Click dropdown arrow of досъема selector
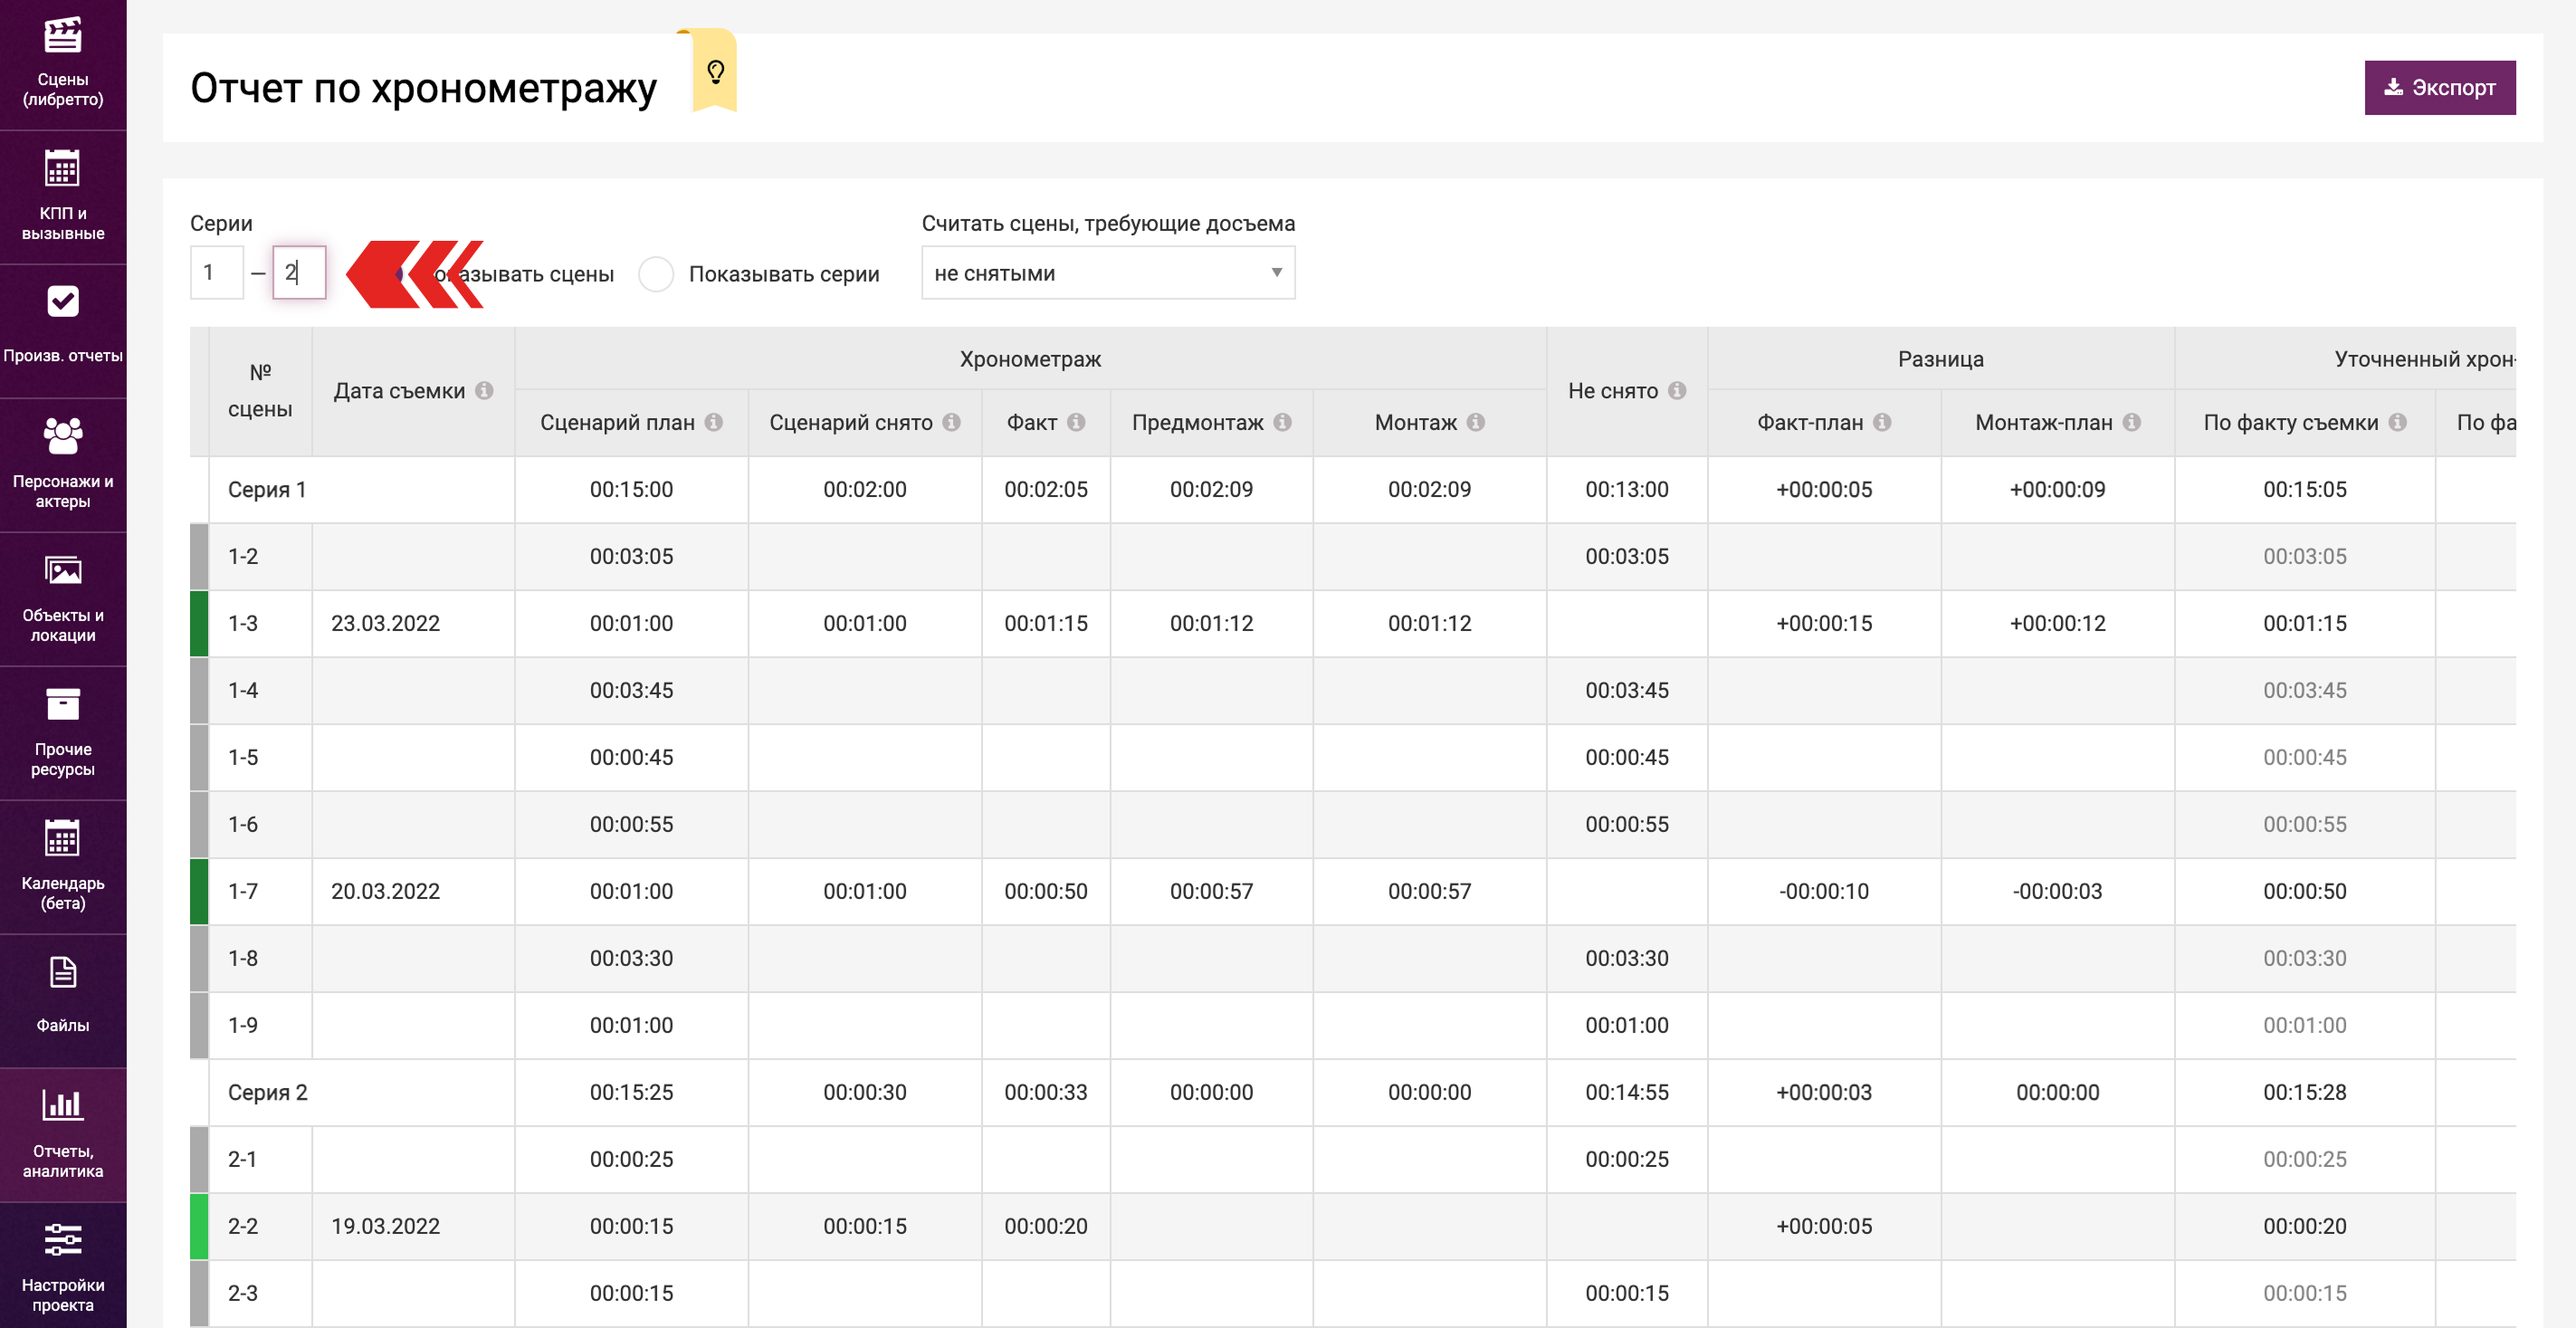 1276,273
